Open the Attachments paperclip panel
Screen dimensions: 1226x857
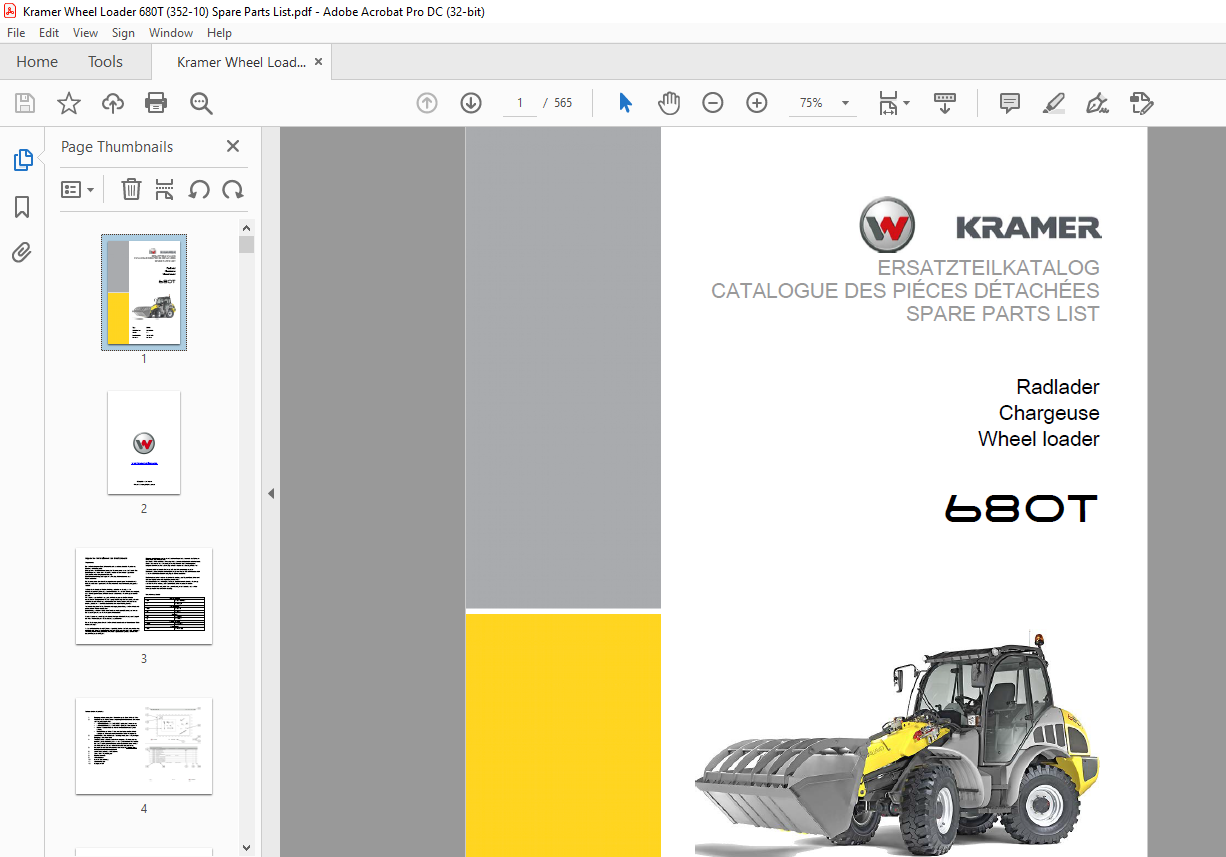point(22,252)
